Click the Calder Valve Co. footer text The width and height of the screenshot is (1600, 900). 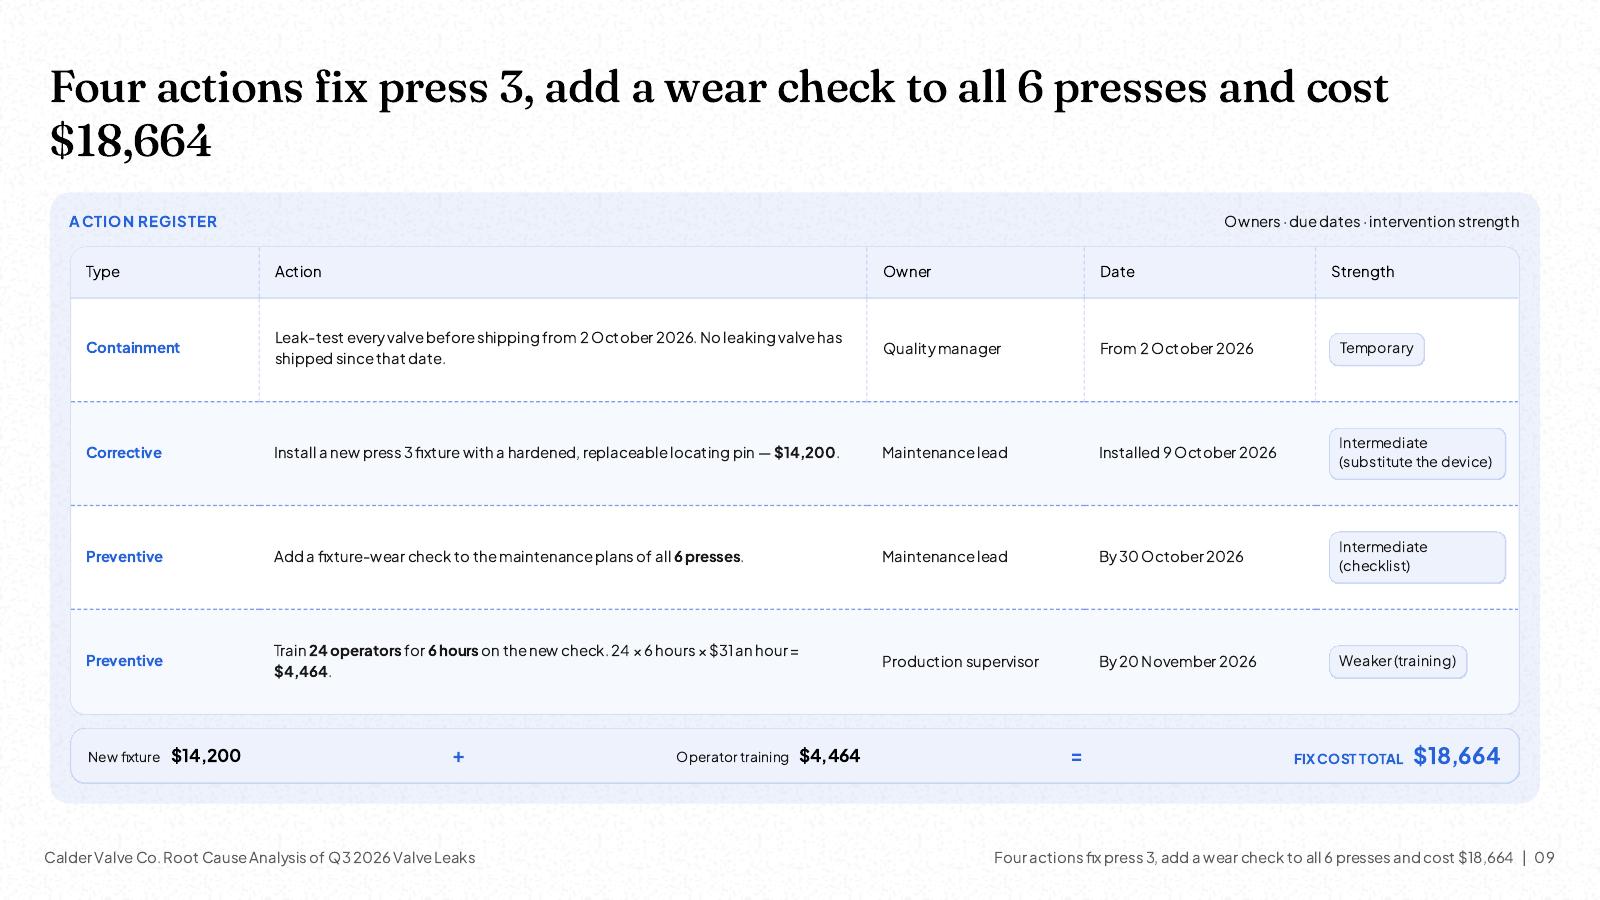pos(260,858)
